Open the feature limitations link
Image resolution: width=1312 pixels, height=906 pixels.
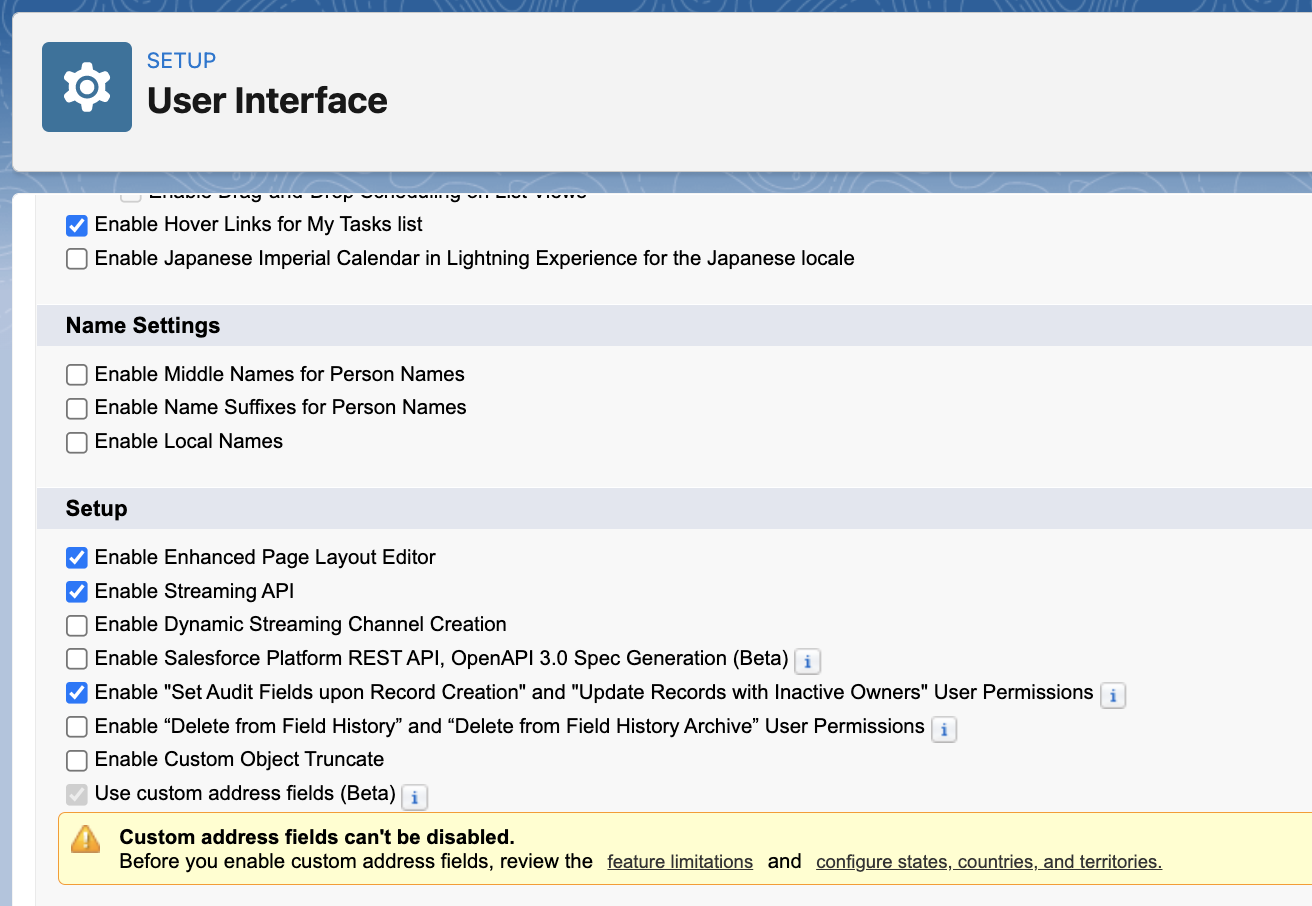(x=680, y=862)
